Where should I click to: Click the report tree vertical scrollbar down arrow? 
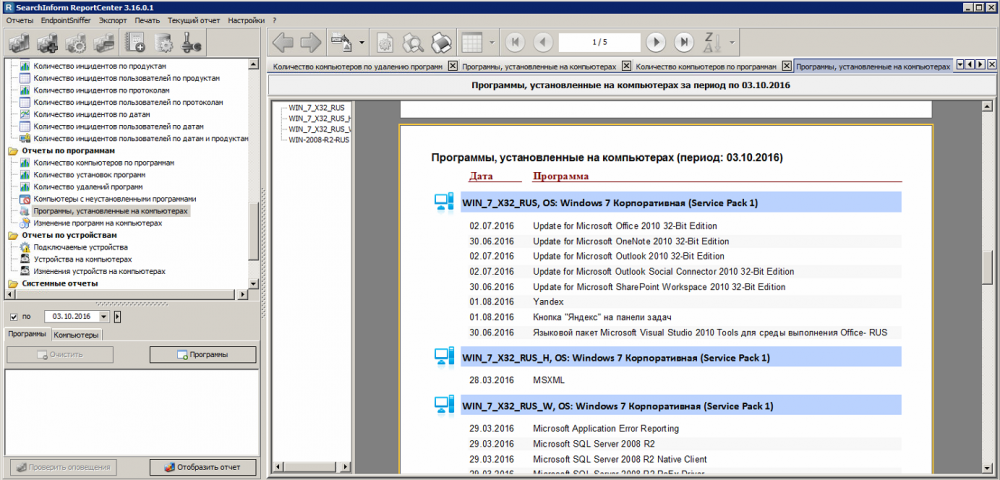coord(254,284)
